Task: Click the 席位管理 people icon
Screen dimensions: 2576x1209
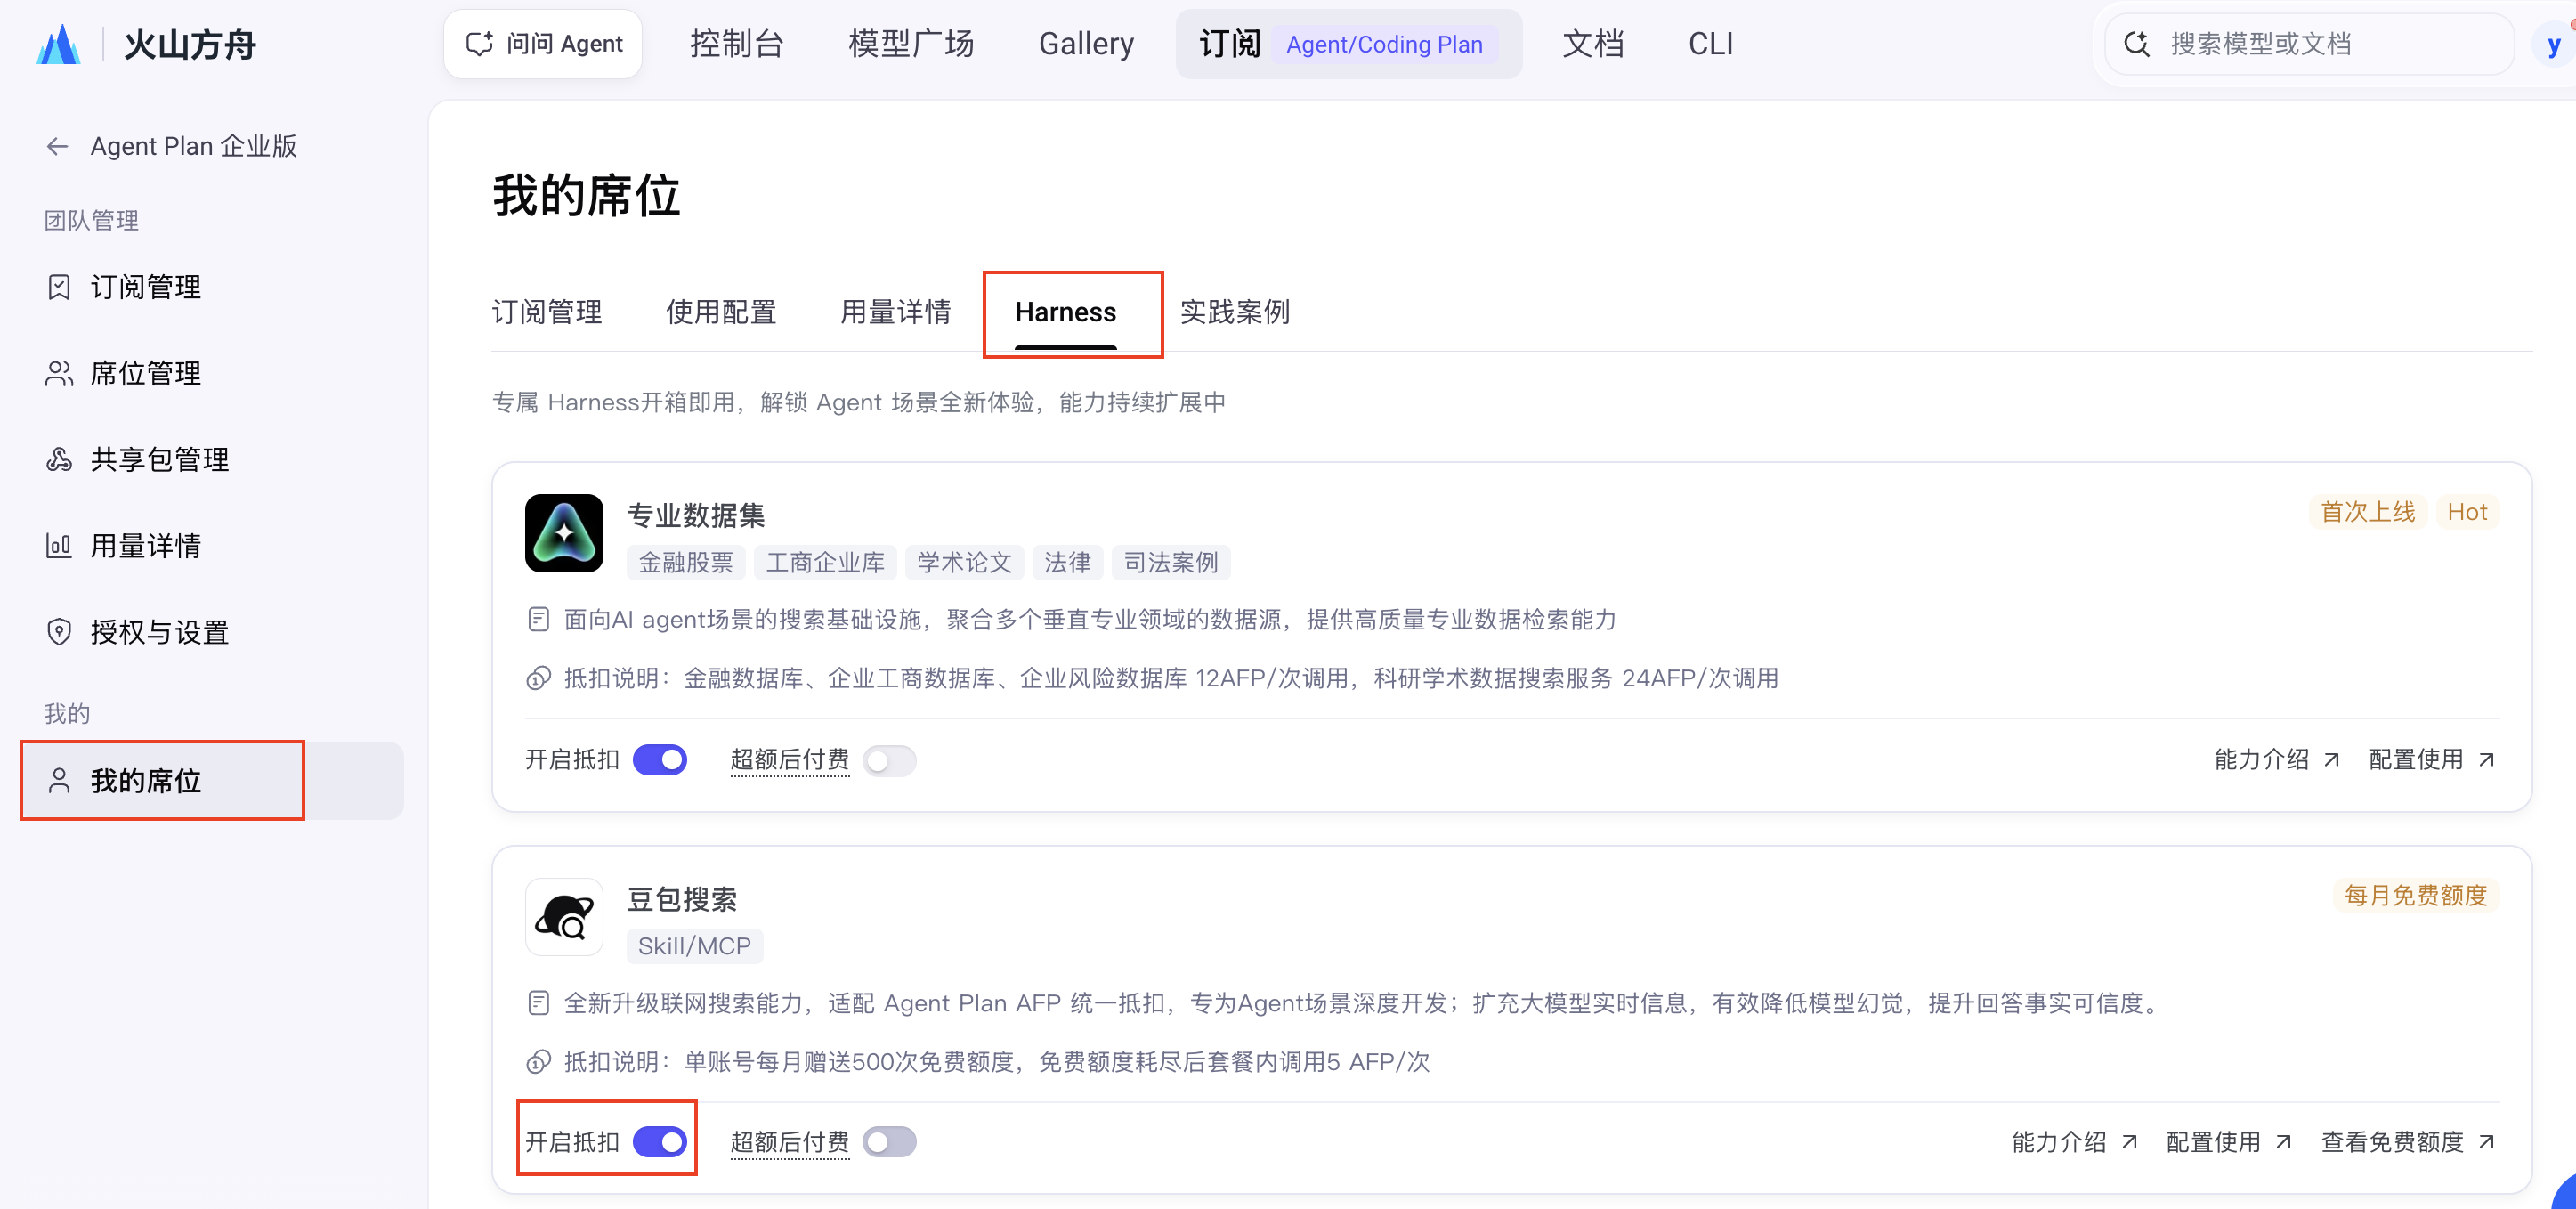Action: [59, 373]
